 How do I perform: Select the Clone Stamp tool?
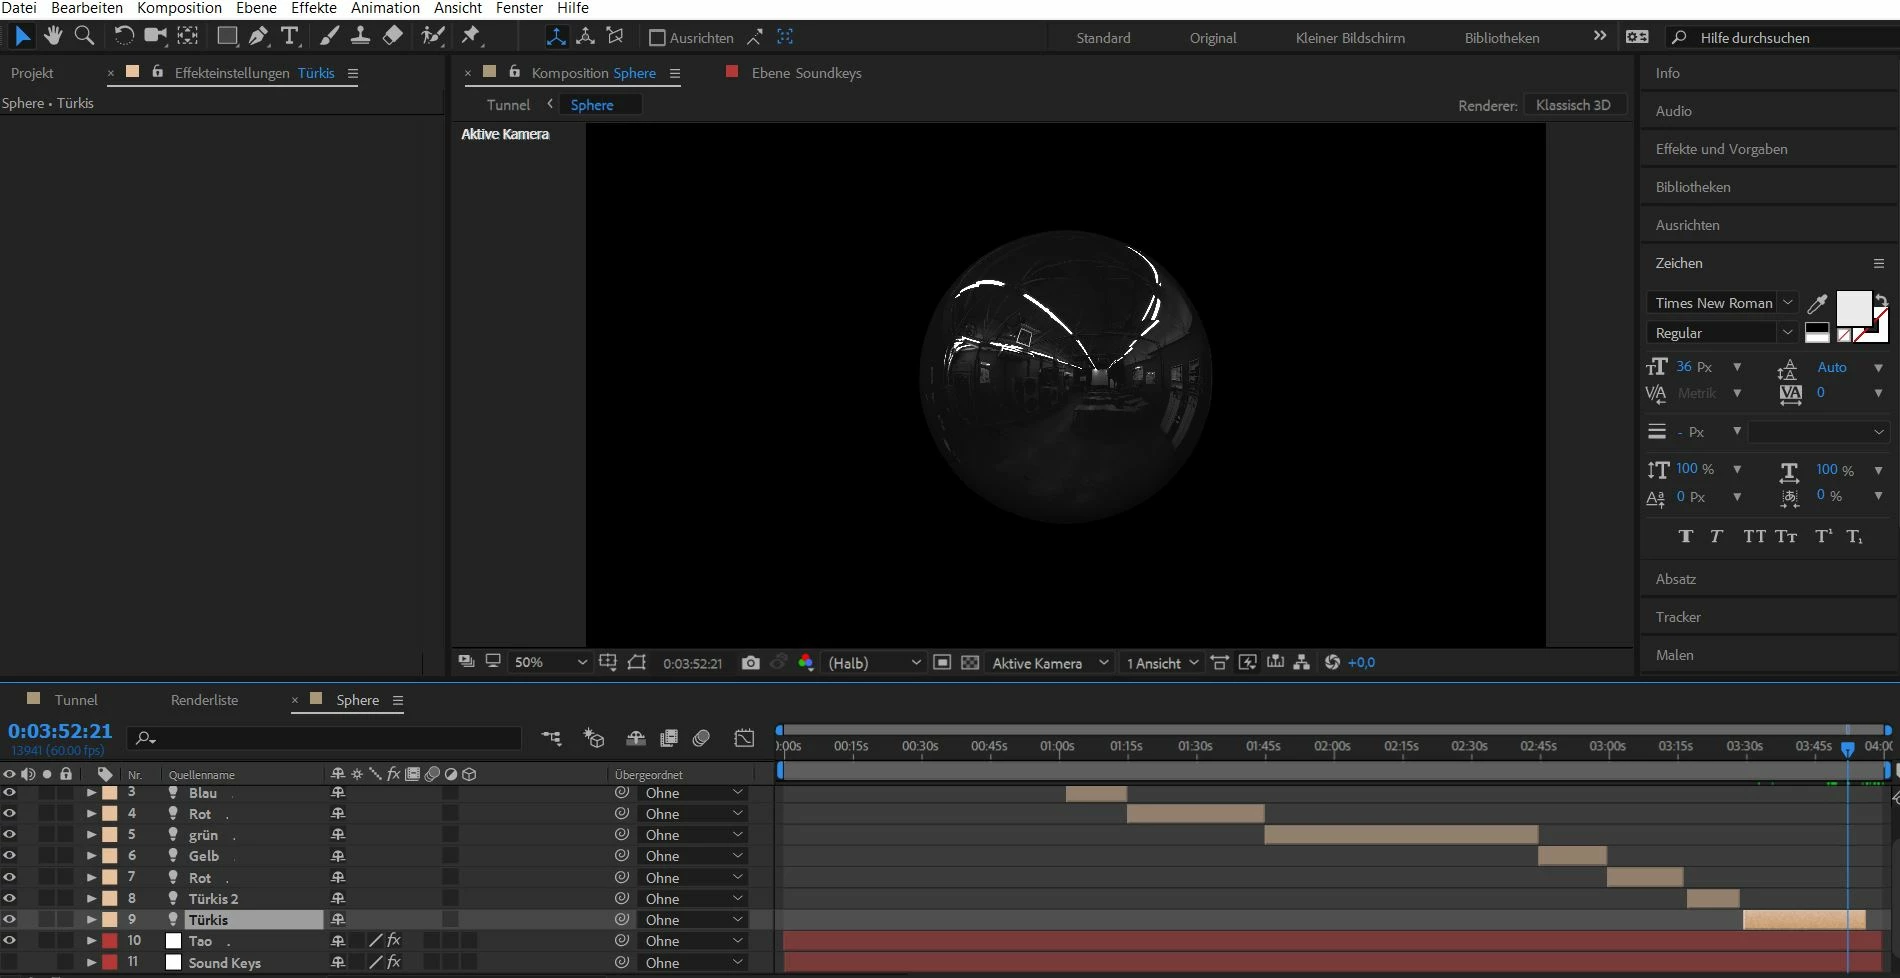point(360,37)
